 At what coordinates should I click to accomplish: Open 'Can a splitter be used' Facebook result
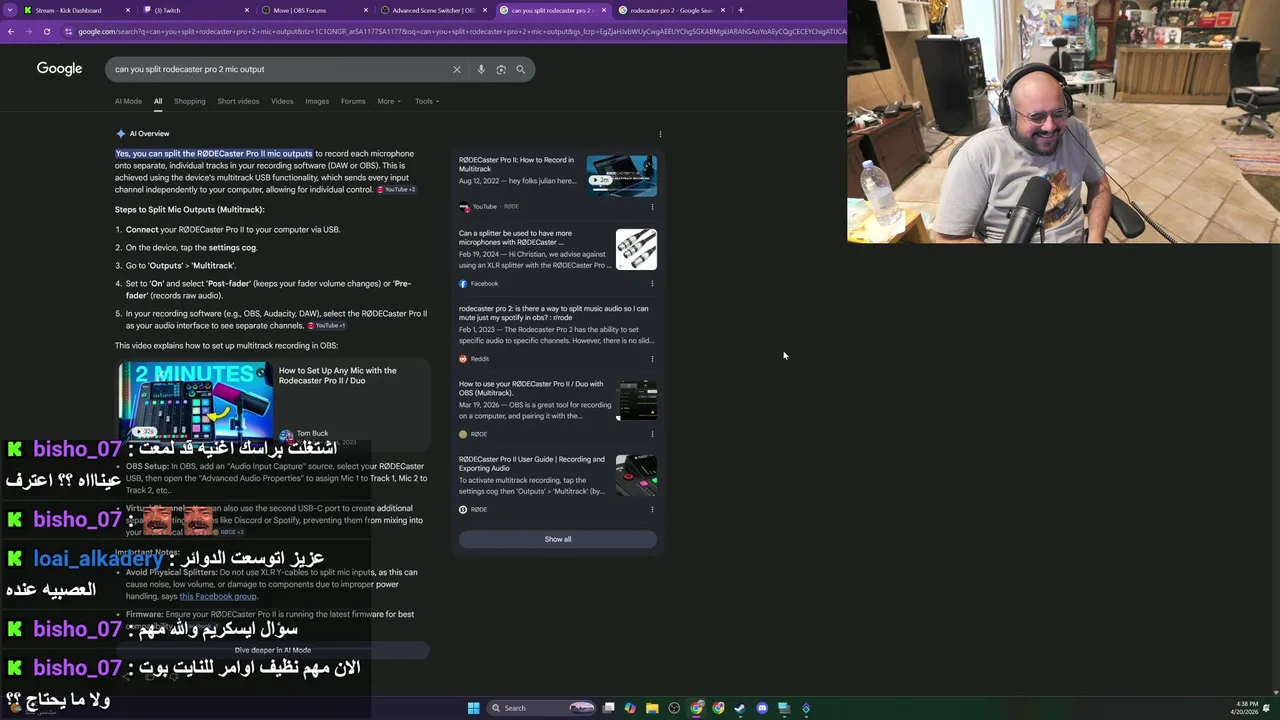515,237
